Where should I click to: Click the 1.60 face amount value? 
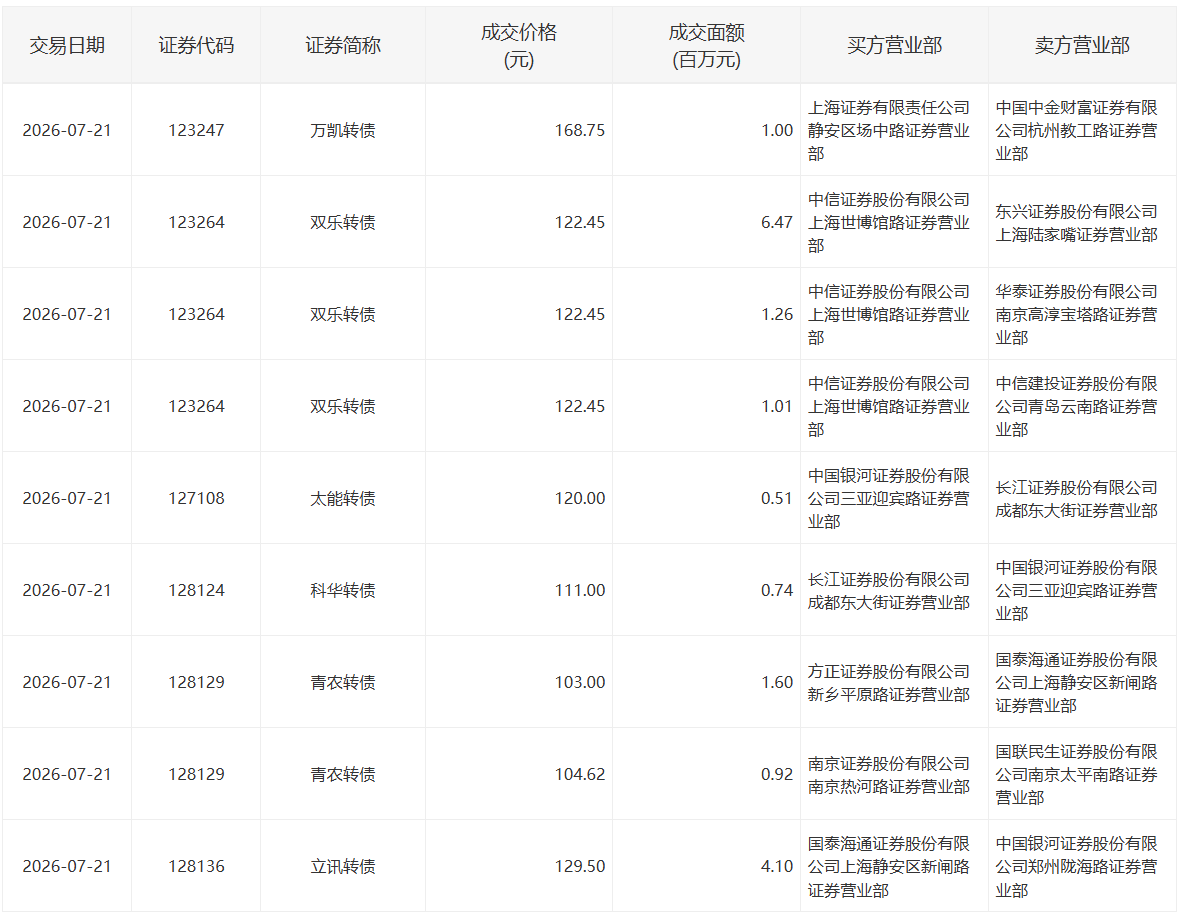[777, 682]
